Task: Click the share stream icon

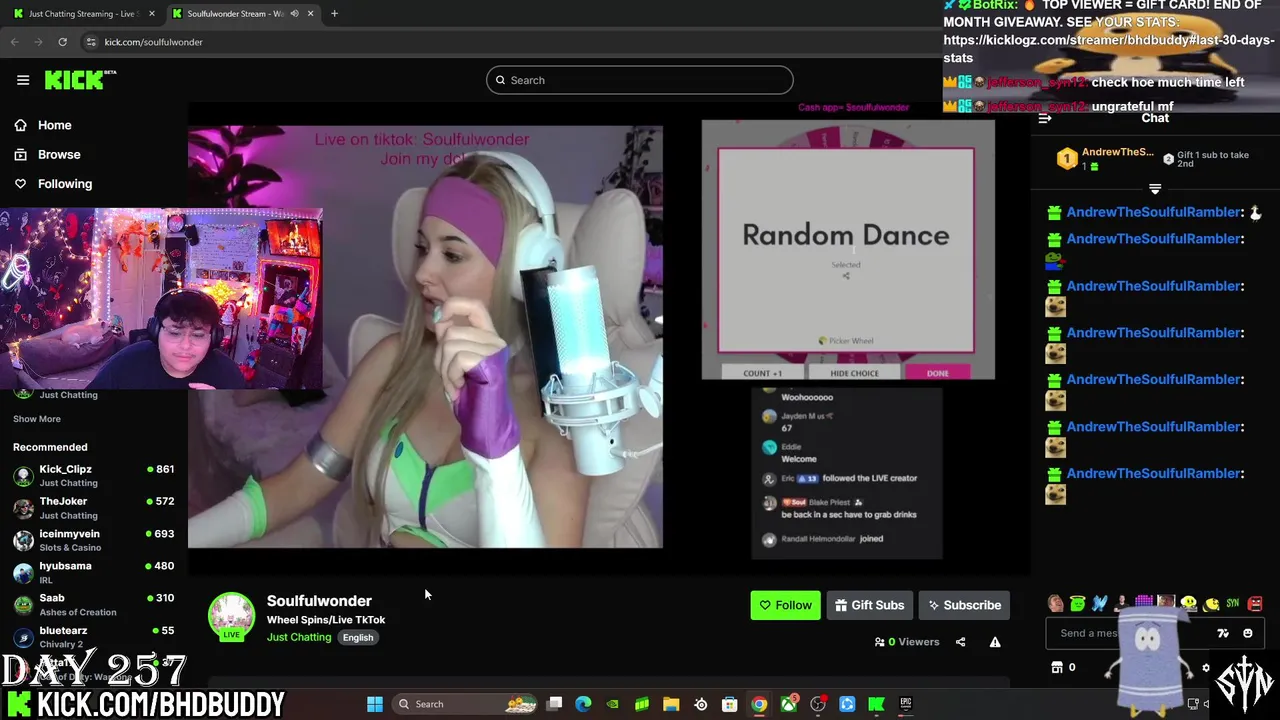Action: 960,642
